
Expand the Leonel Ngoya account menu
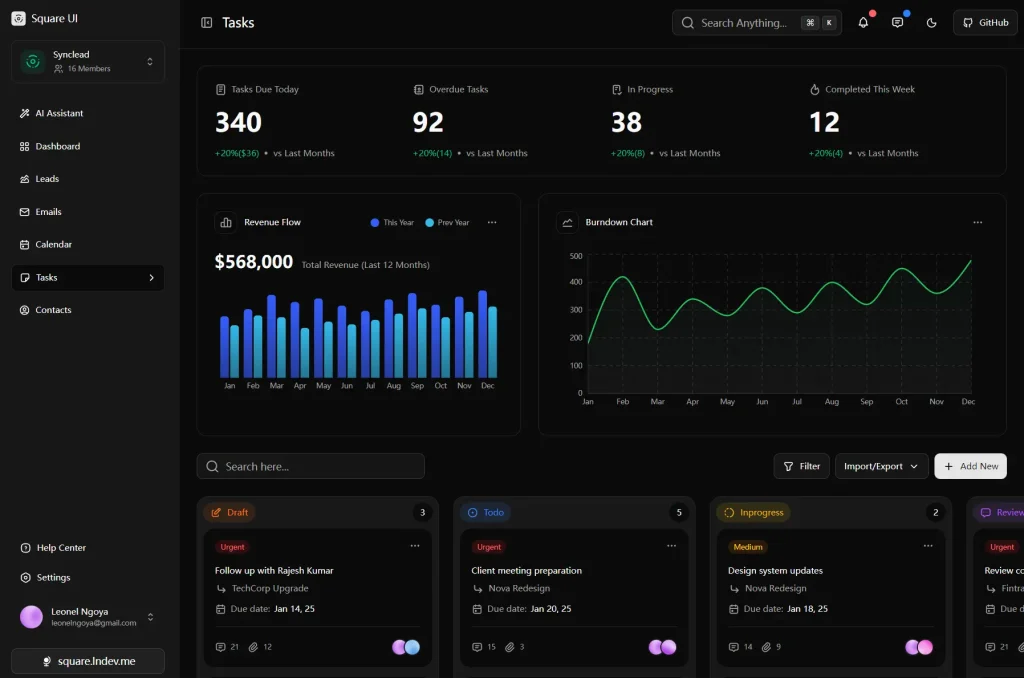tap(152, 617)
